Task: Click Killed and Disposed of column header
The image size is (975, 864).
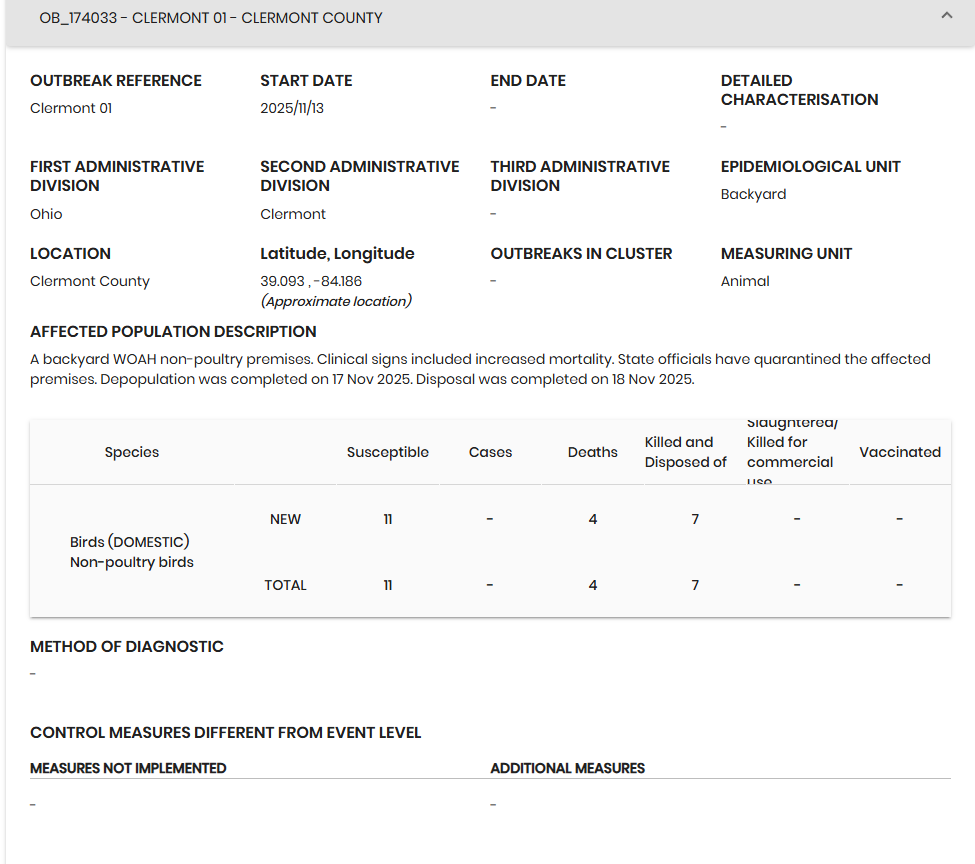Action: [685, 452]
